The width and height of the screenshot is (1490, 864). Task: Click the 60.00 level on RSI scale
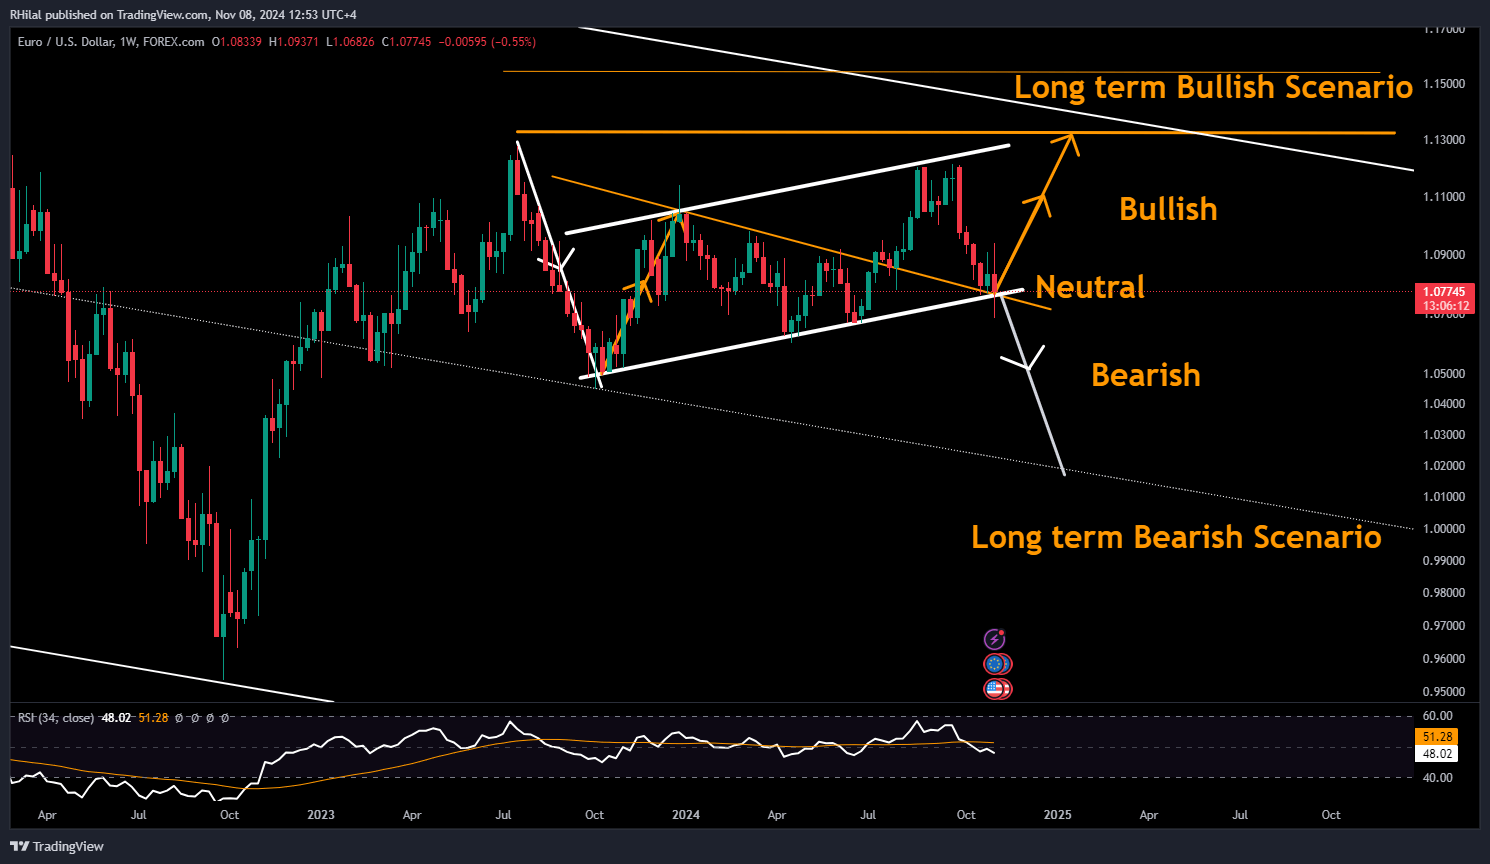(1437, 716)
